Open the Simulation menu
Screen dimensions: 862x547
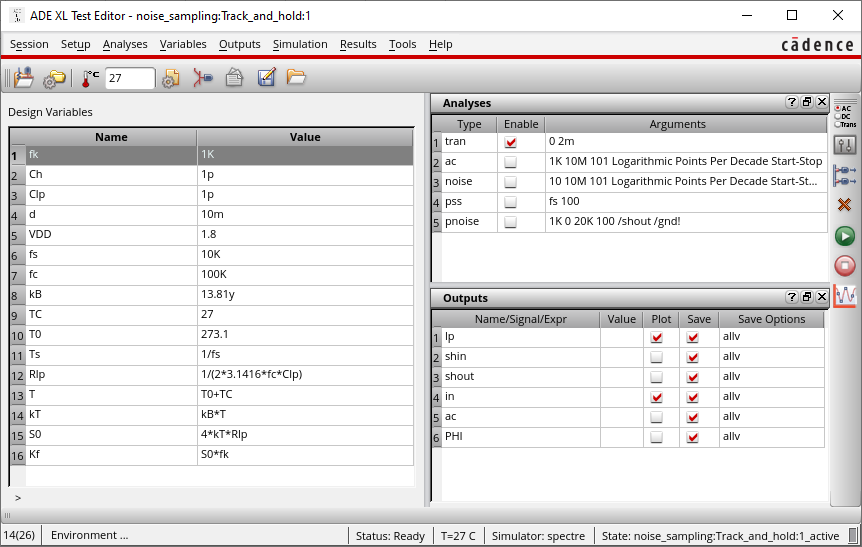pyautogui.click(x=300, y=44)
